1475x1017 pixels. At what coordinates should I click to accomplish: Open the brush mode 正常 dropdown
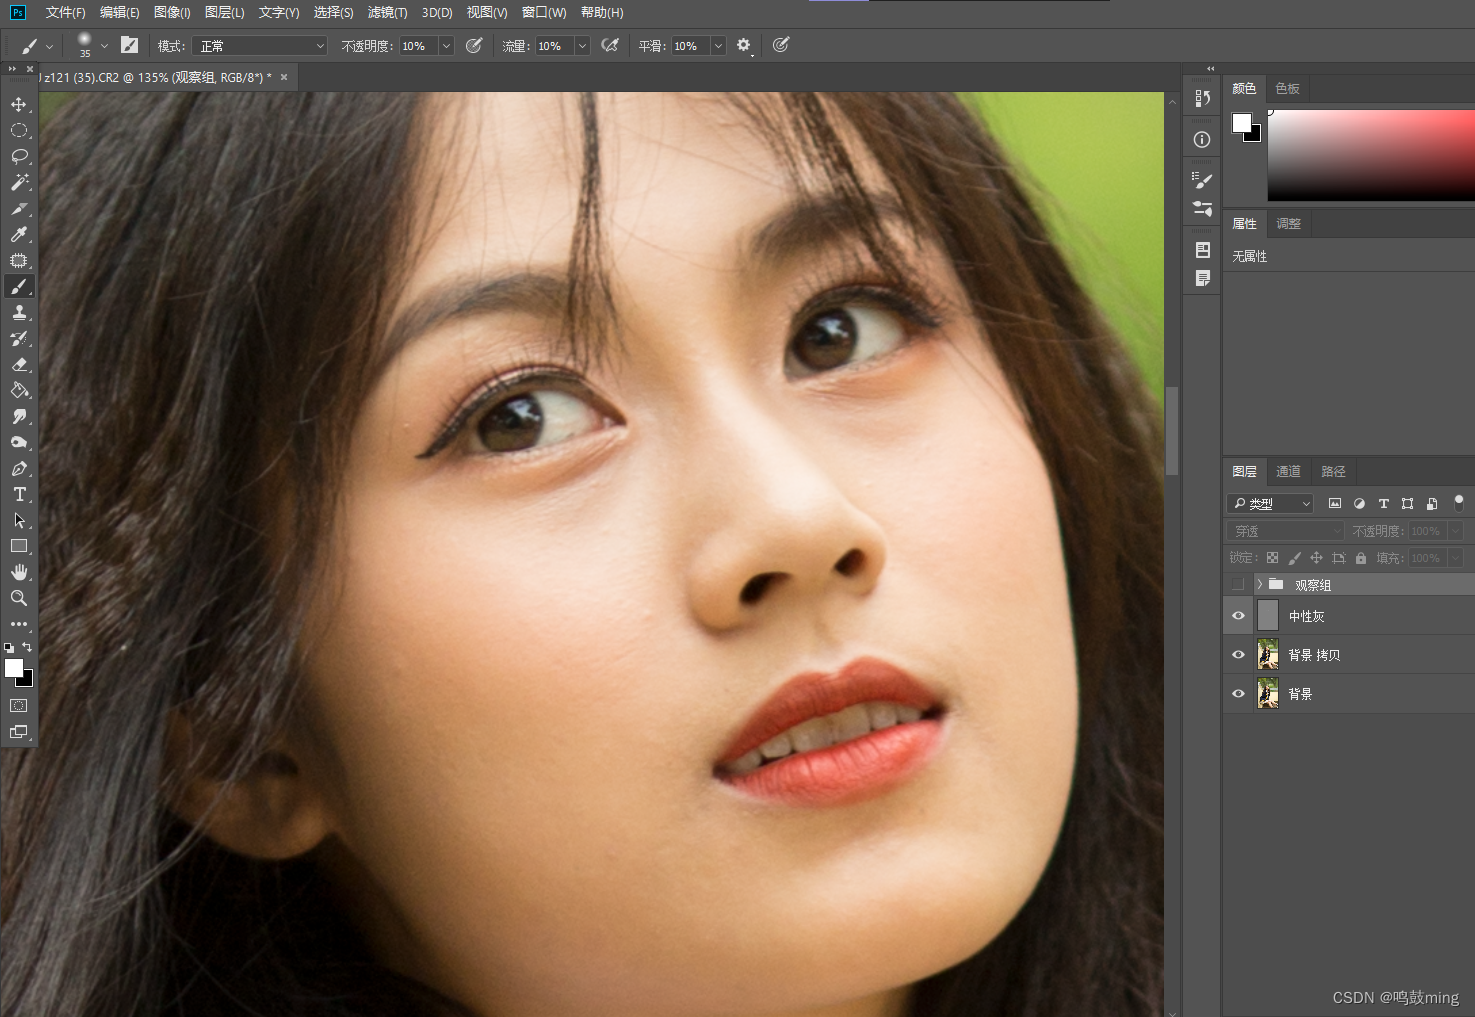[259, 46]
